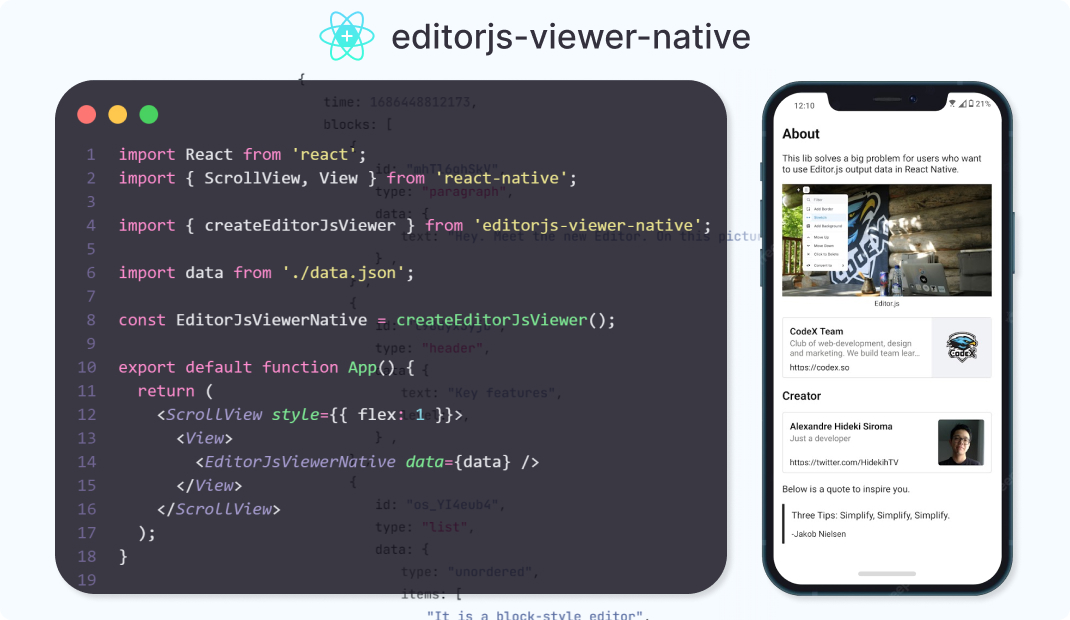Image resolution: width=1070 pixels, height=620 pixels.
Task: Click 'ScrollView, View' import on line 2
Action: point(281,178)
